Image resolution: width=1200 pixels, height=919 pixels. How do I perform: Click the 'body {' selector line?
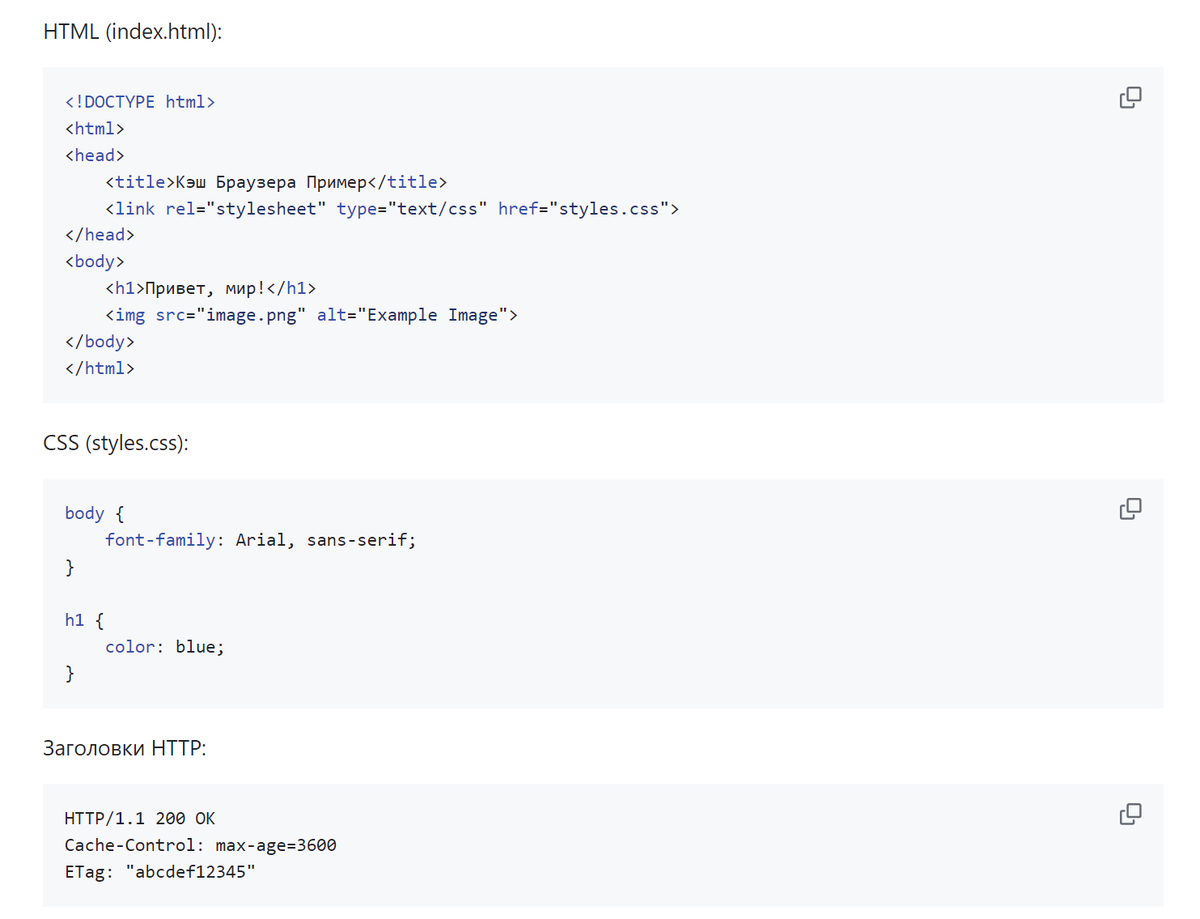[x=94, y=513]
